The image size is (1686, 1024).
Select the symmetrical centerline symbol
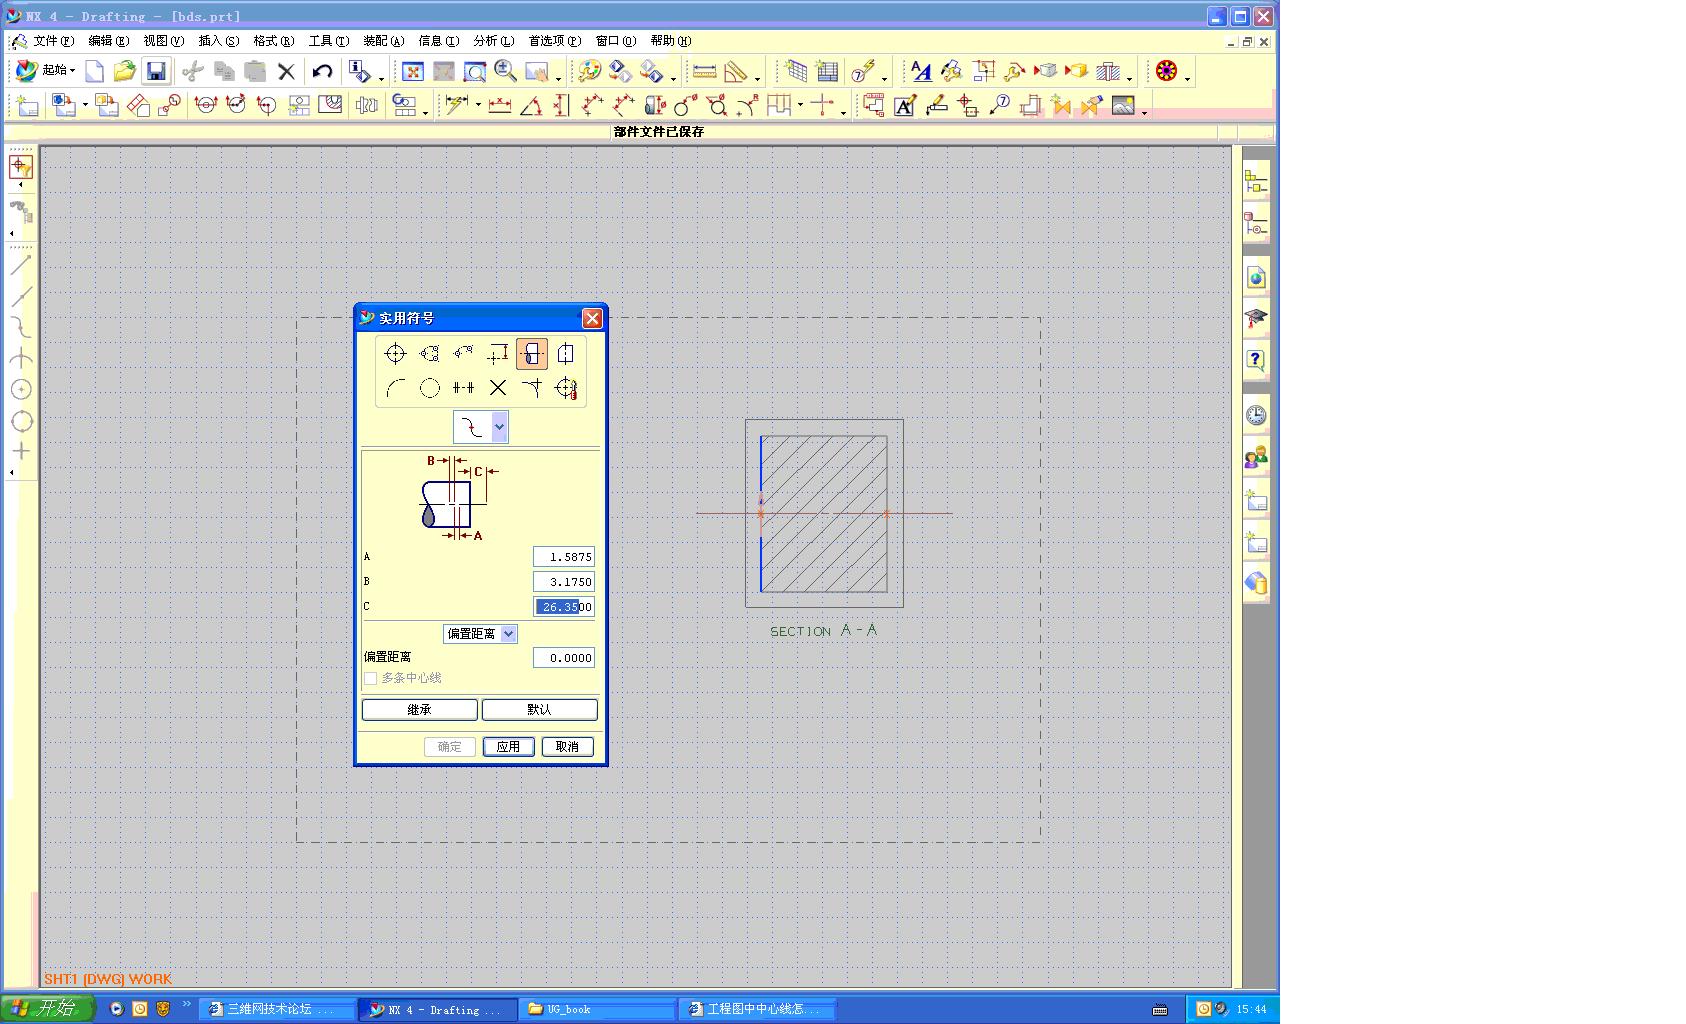(x=463, y=388)
